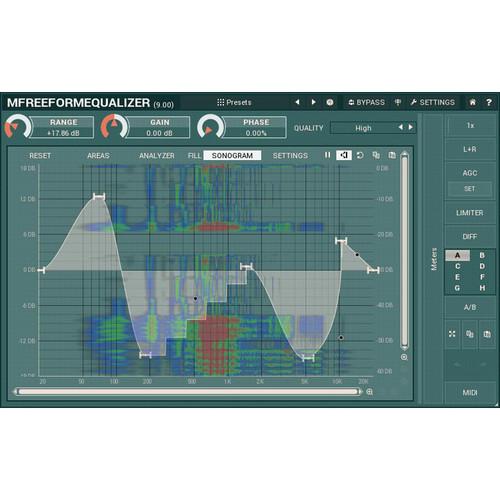Select the bottom EQ node near 5K
The image size is (500, 500).
pyautogui.click(x=308, y=358)
